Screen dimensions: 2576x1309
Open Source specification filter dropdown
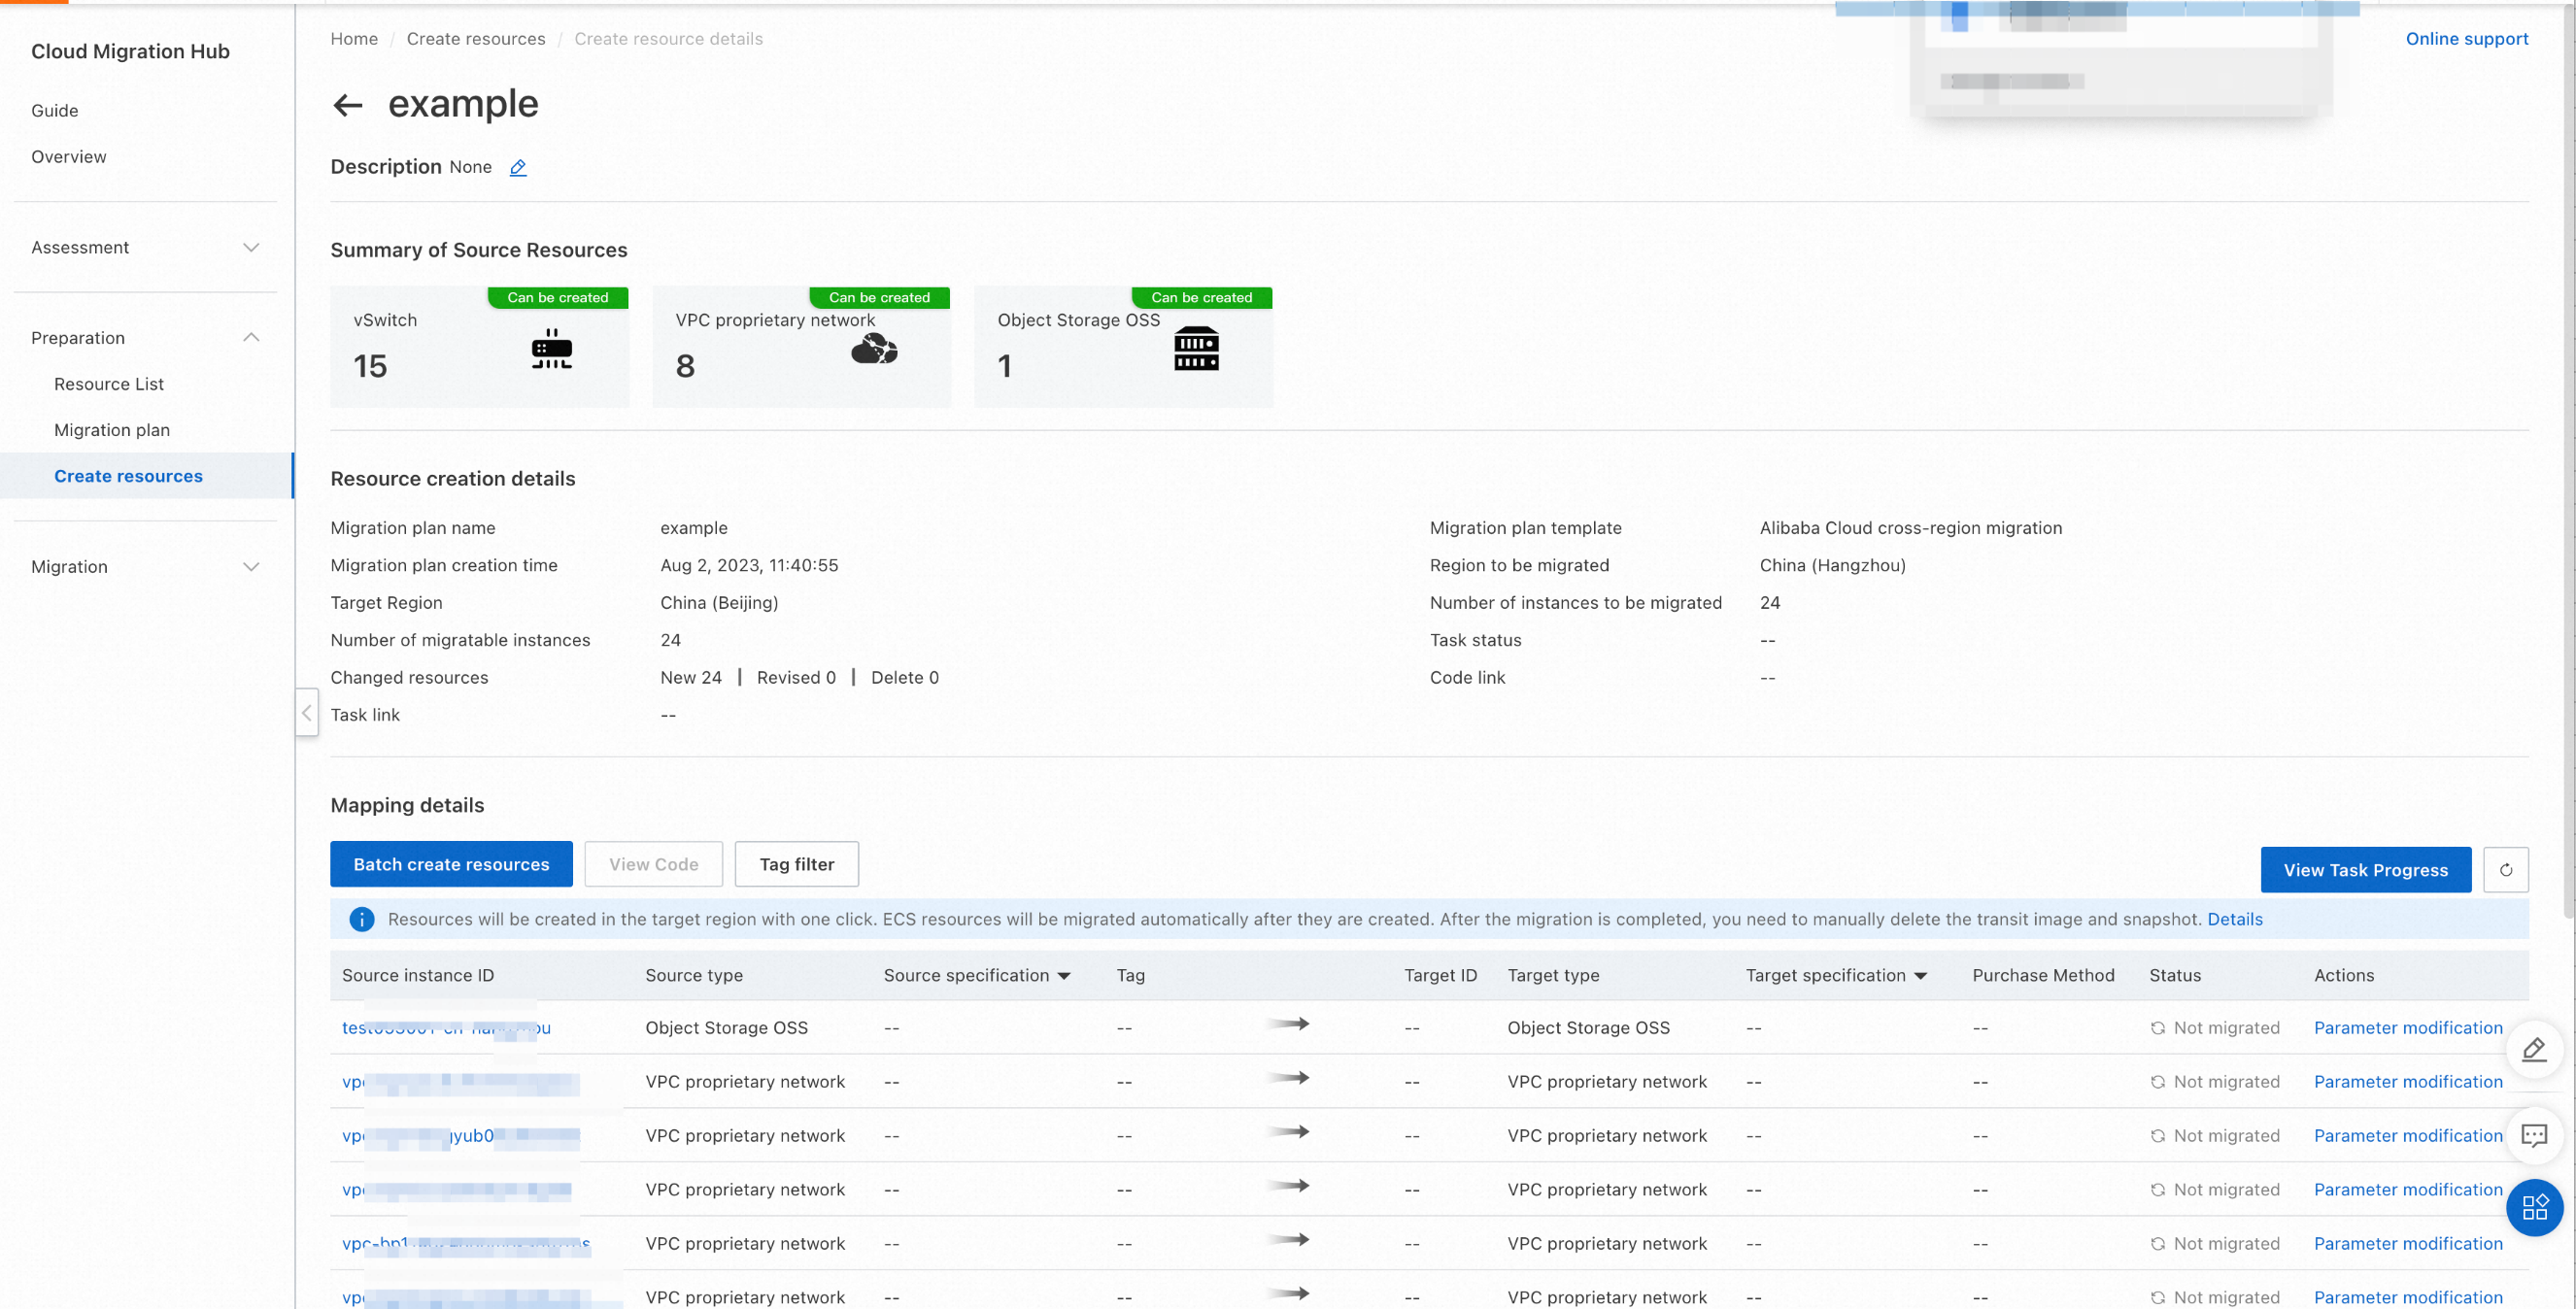click(1064, 976)
